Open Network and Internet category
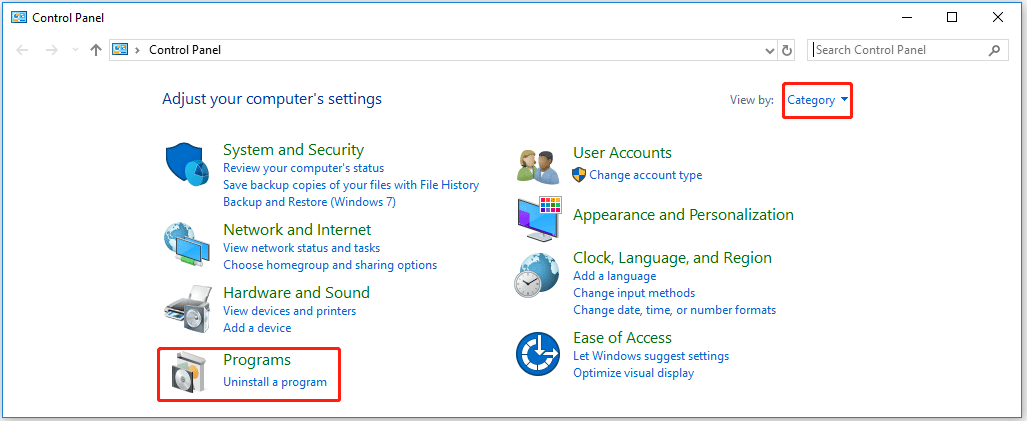The image size is (1027, 421). pos(297,230)
